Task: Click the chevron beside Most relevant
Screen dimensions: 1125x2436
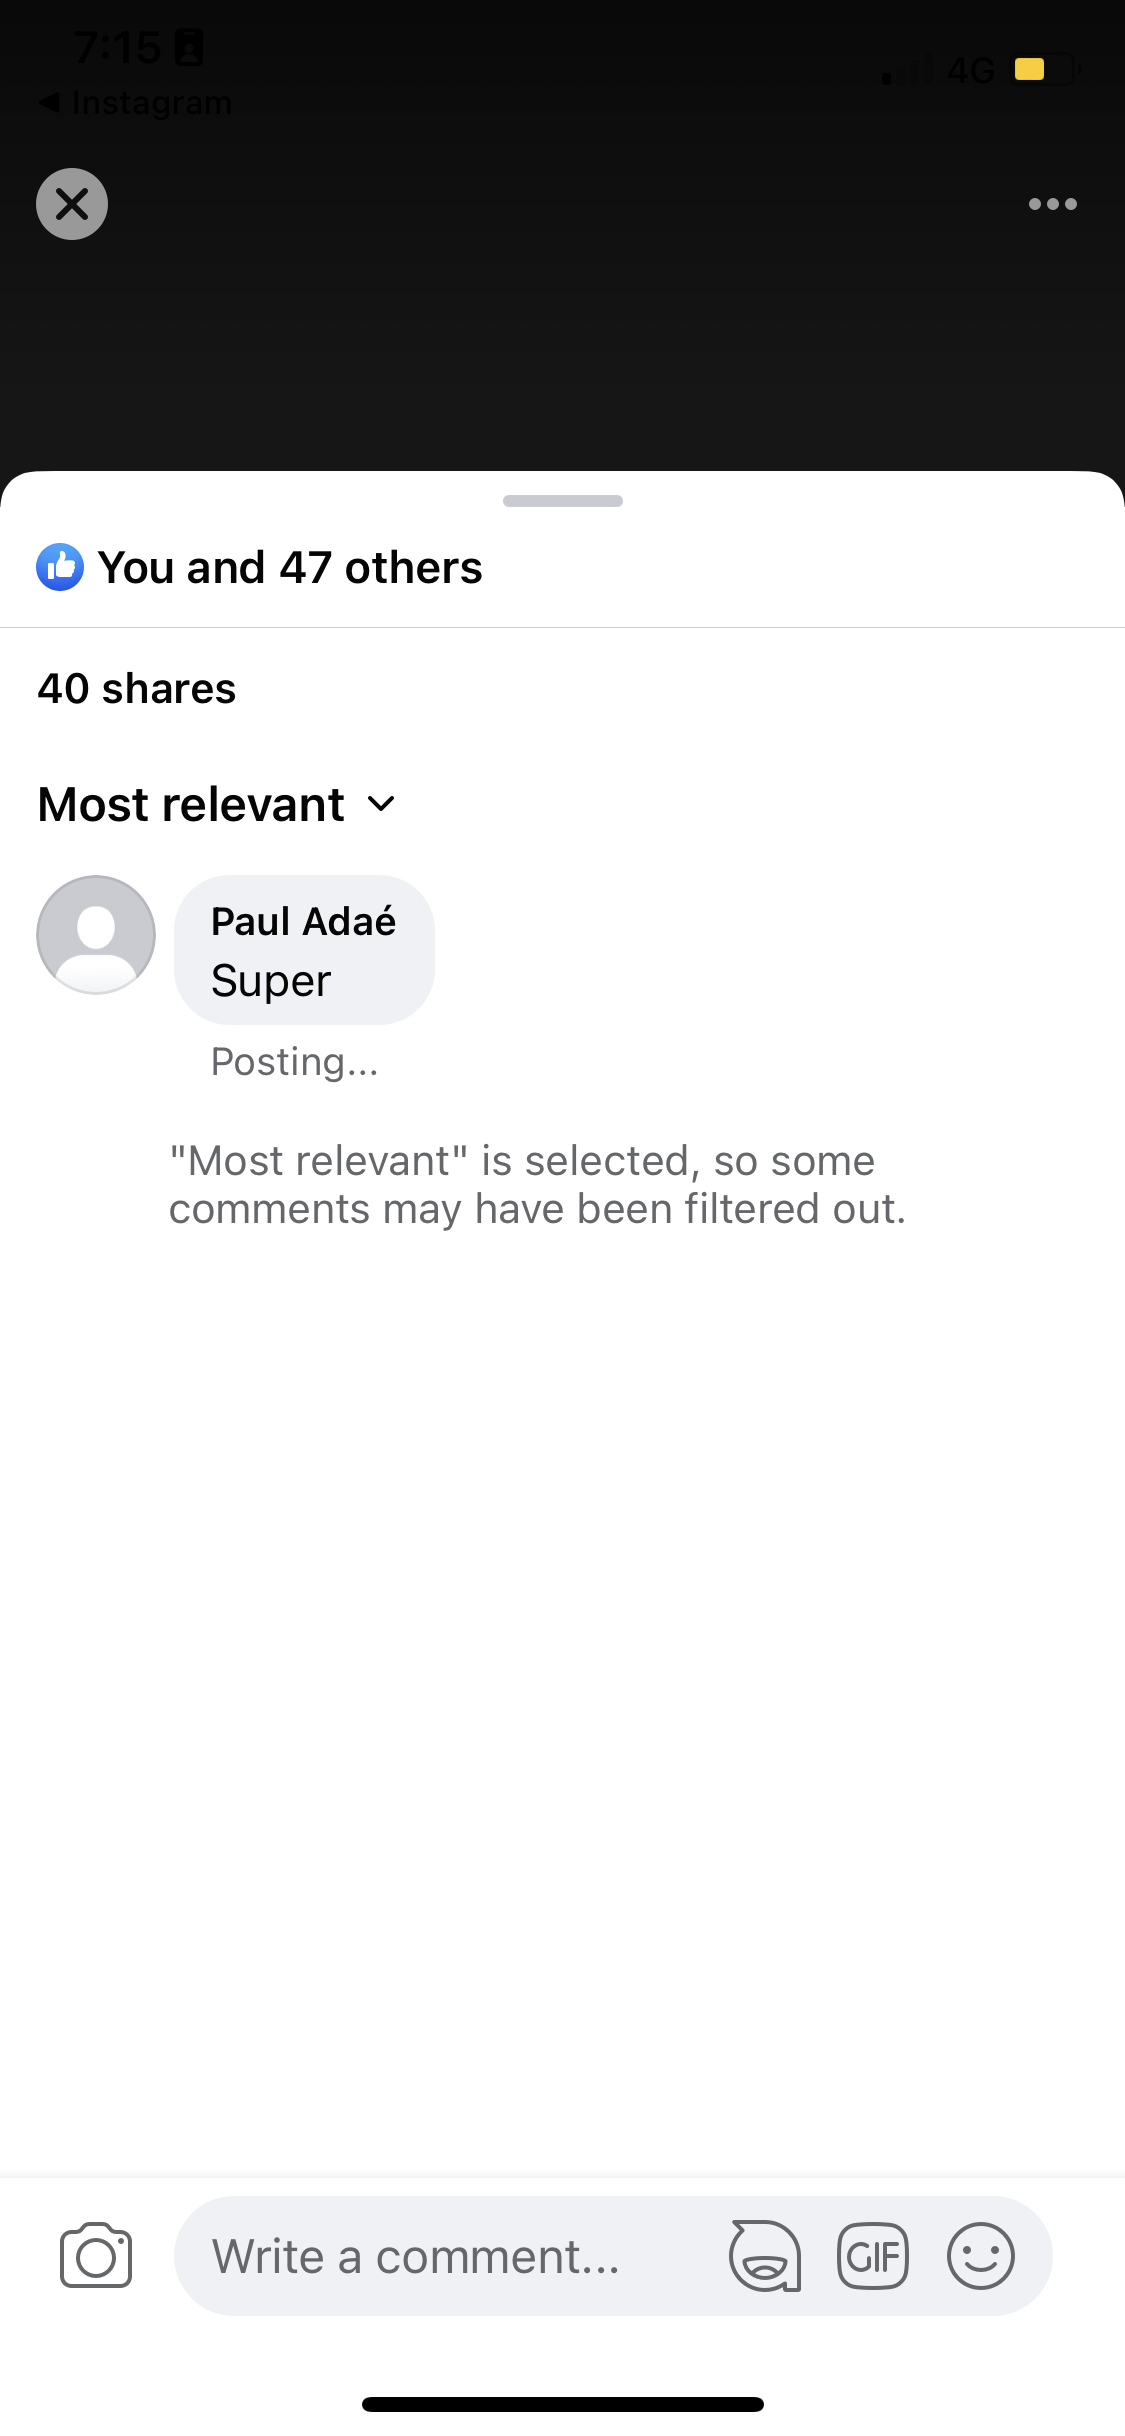Action: click(x=381, y=804)
